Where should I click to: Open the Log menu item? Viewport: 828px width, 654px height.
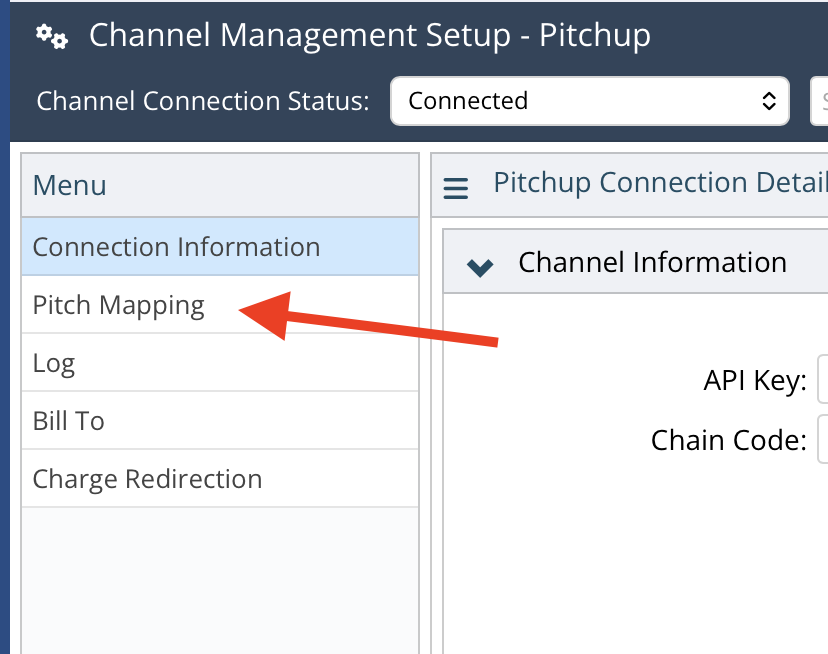point(220,363)
